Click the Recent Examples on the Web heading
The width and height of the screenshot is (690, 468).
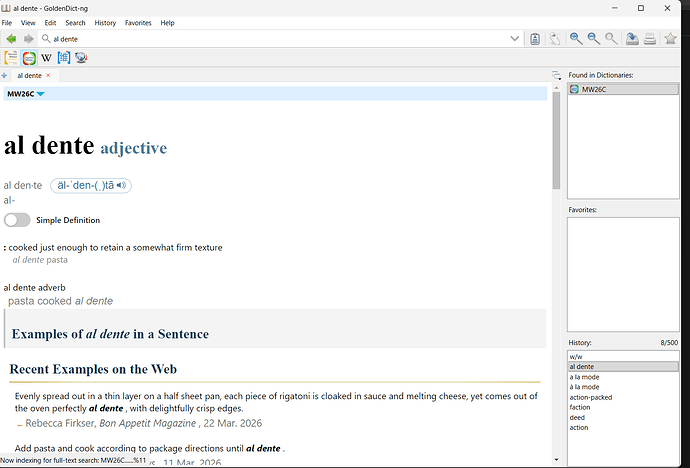pos(93,369)
